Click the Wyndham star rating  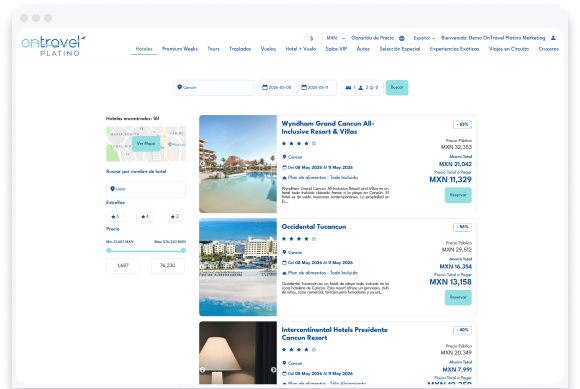click(x=299, y=143)
